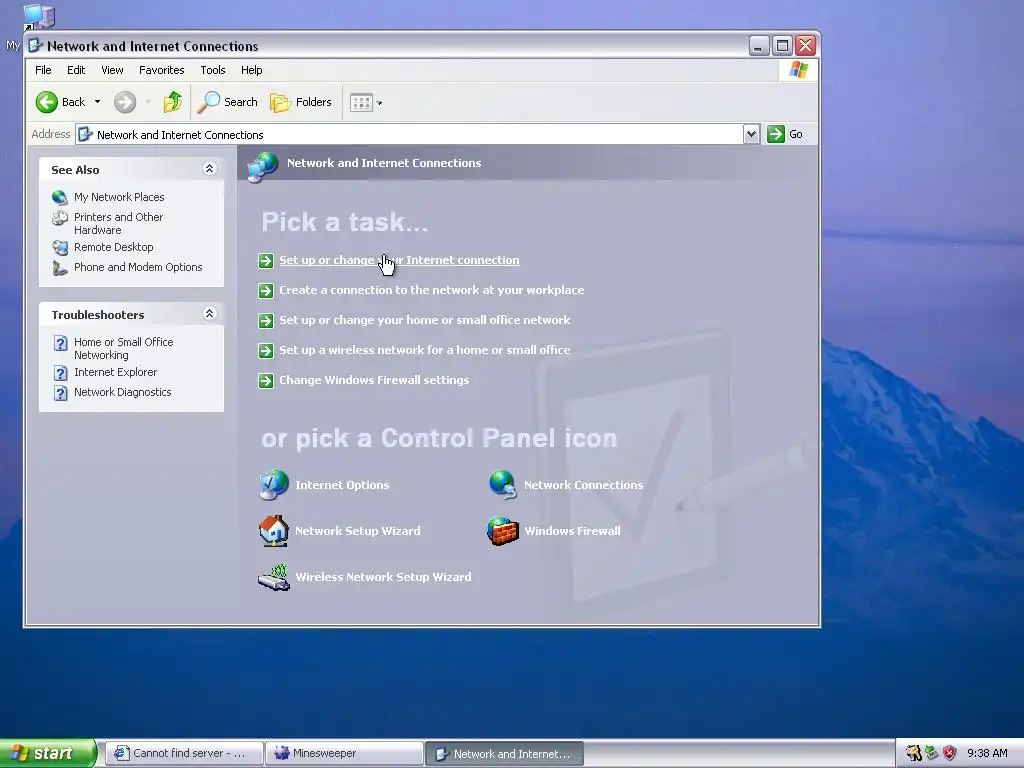
Task: Open the Internet Explorer troubleshooter link
Action: click(116, 372)
